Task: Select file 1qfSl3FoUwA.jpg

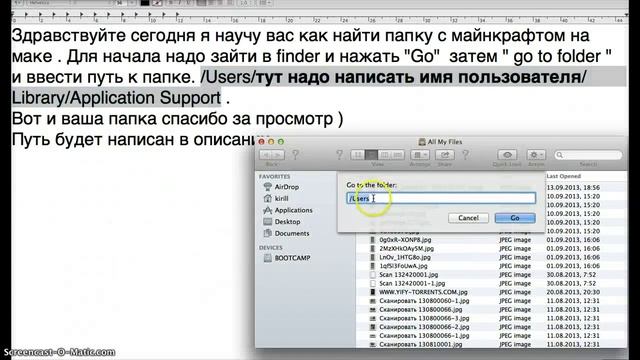Action: click(x=403, y=266)
